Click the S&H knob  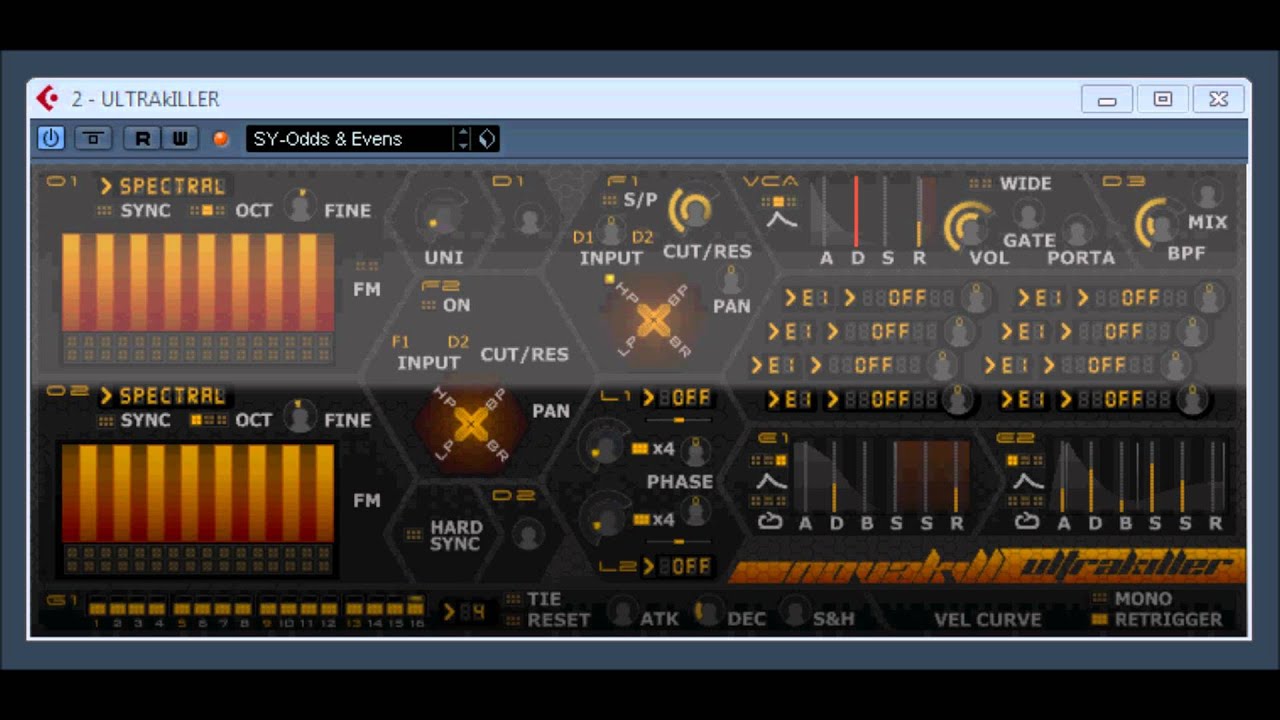pos(794,611)
